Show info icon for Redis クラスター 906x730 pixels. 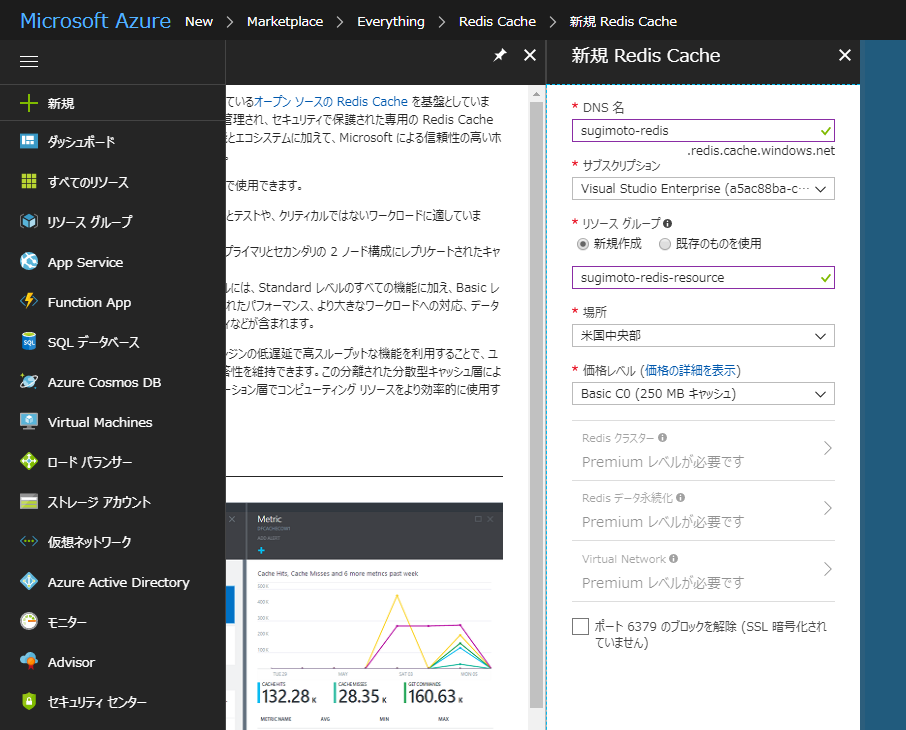(662, 438)
